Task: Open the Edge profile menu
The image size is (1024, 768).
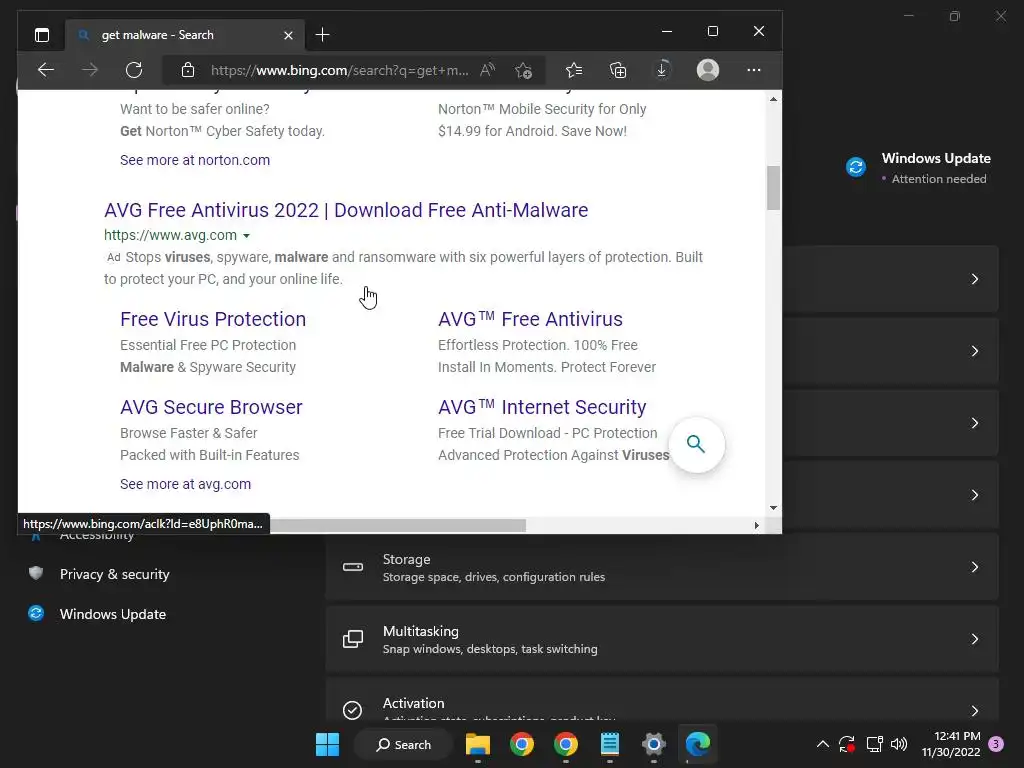Action: [708, 70]
